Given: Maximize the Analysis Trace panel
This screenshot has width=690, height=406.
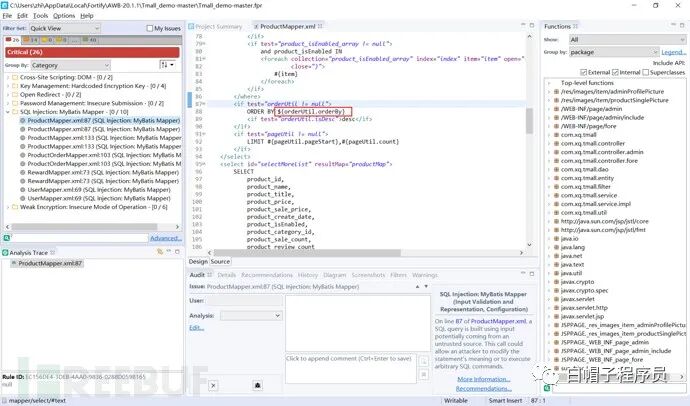Looking at the screenshot, I should click(177, 251).
